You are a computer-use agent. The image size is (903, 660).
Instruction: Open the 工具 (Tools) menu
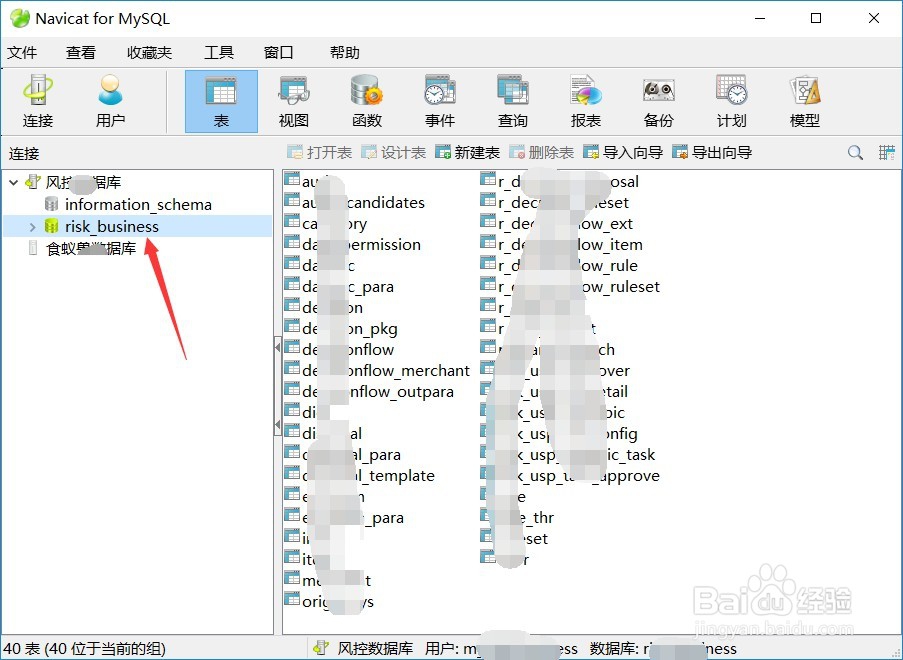219,52
